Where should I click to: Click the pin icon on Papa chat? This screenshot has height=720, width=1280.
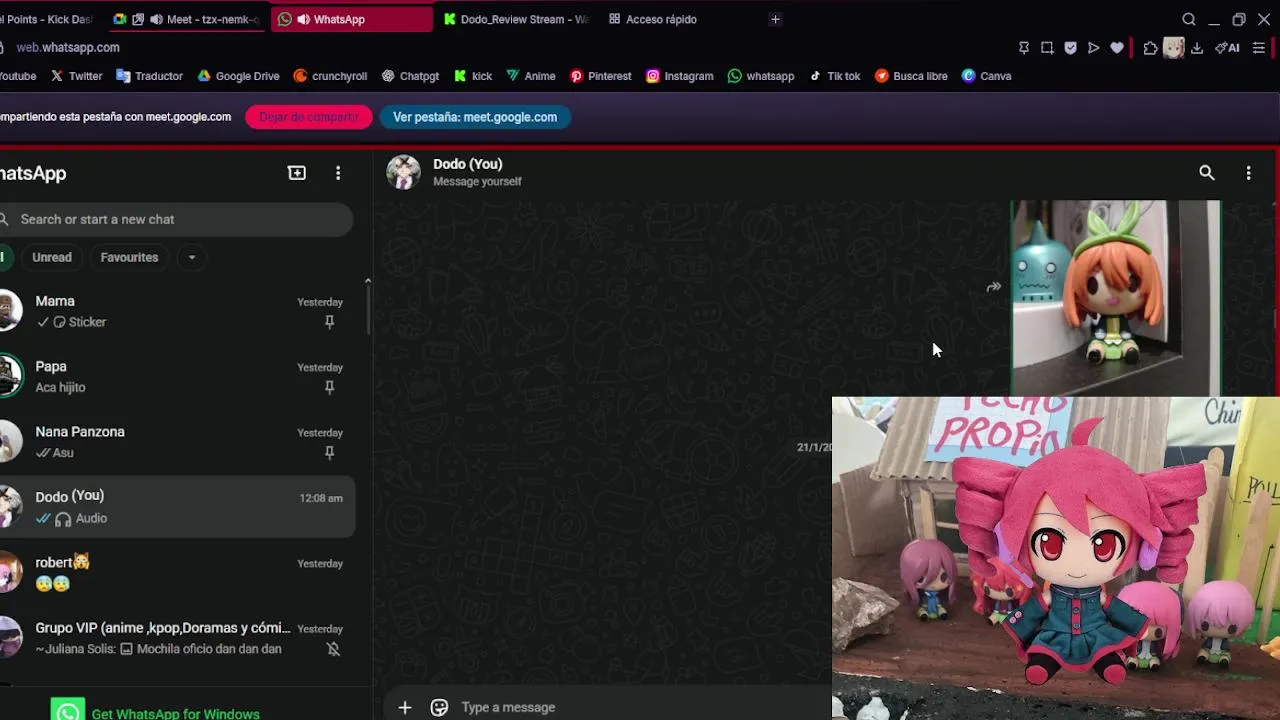329,387
